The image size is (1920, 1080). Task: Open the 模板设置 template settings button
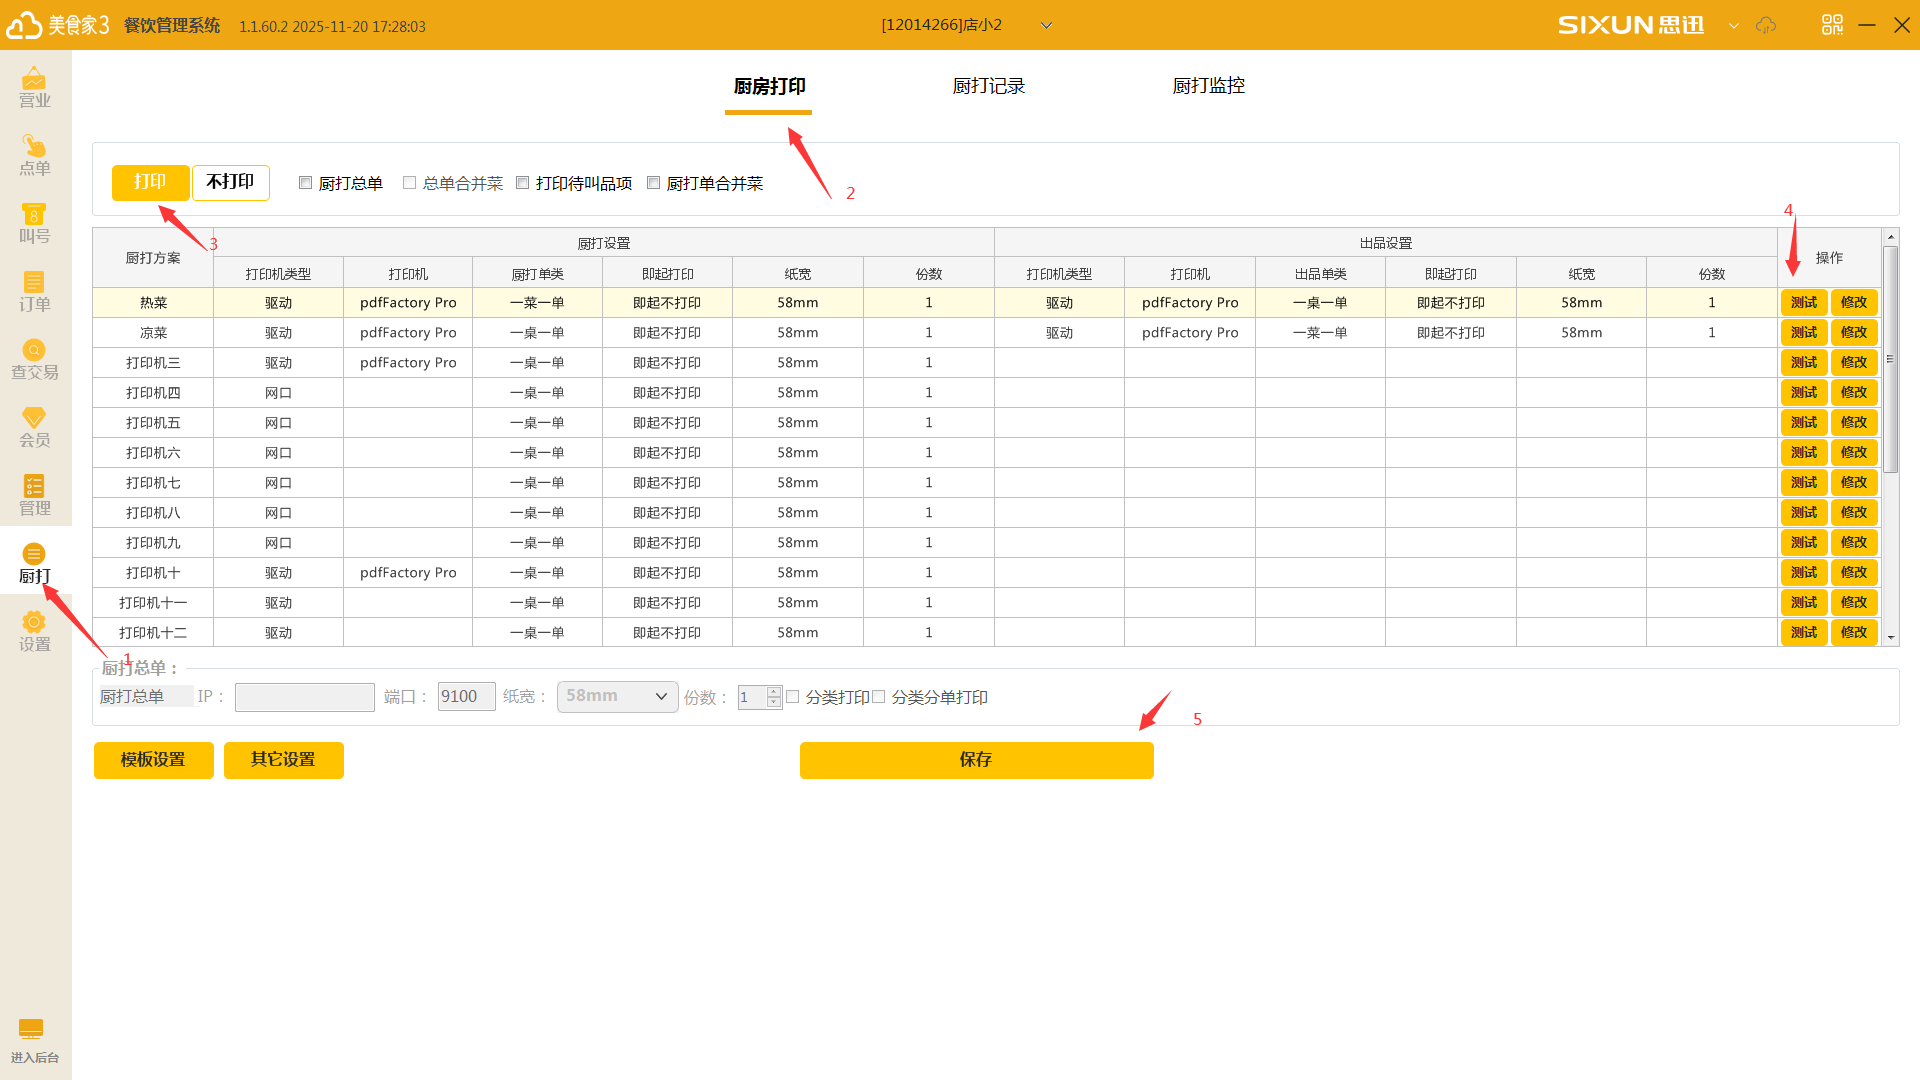click(x=153, y=760)
